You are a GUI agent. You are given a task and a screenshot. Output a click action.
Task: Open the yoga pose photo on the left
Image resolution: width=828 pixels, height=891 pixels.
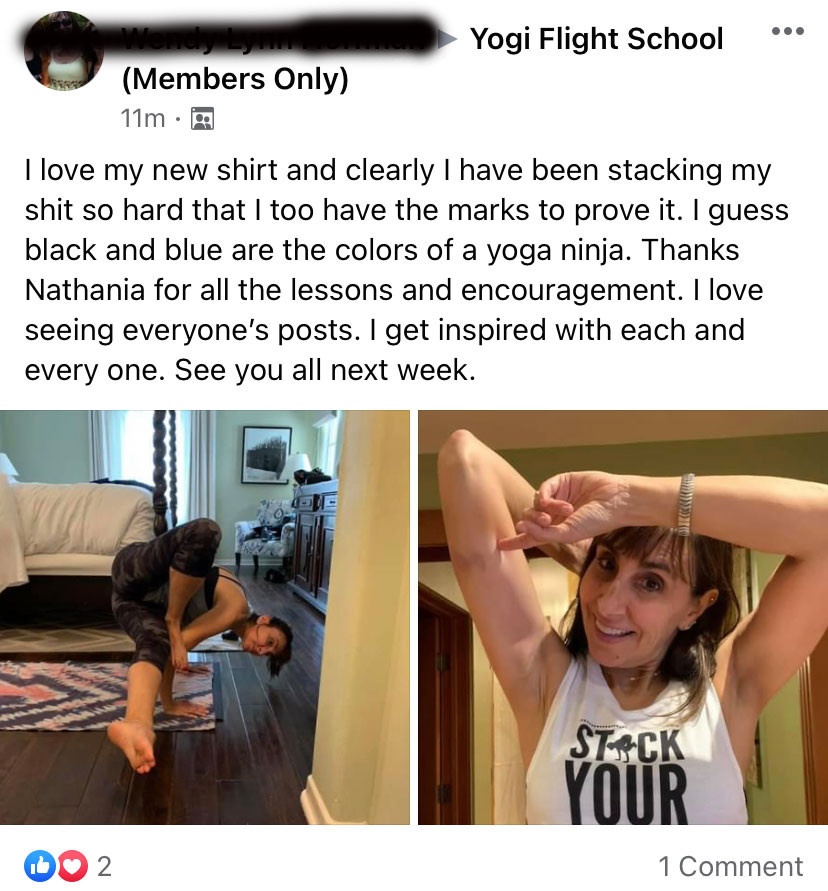[205, 617]
